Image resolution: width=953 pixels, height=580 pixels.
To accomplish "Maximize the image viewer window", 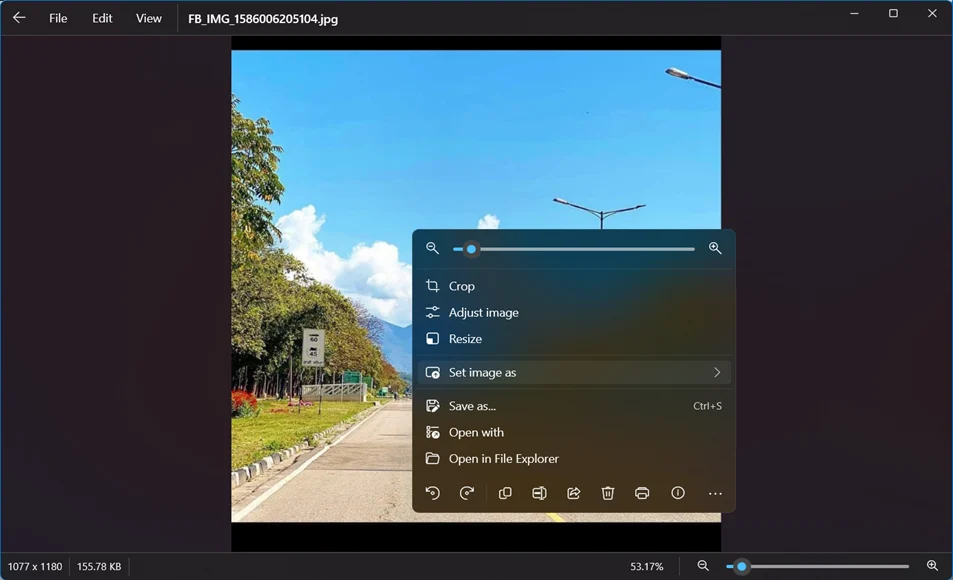I will pyautogui.click(x=893, y=13).
